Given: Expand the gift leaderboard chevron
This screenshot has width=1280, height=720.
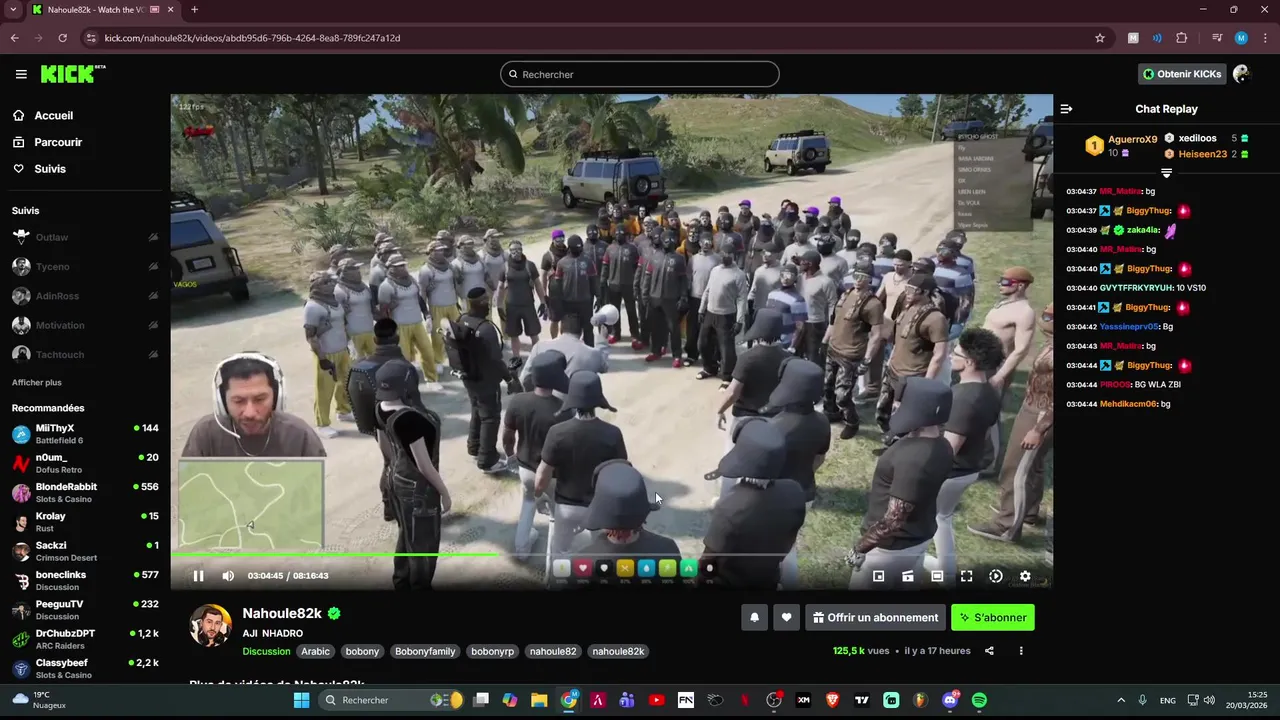Looking at the screenshot, I should [1166, 173].
